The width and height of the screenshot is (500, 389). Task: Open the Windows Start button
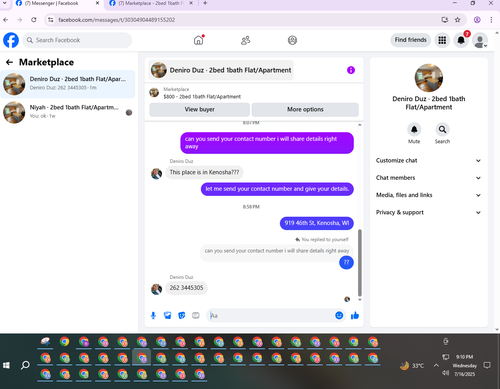pyautogui.click(x=6, y=366)
